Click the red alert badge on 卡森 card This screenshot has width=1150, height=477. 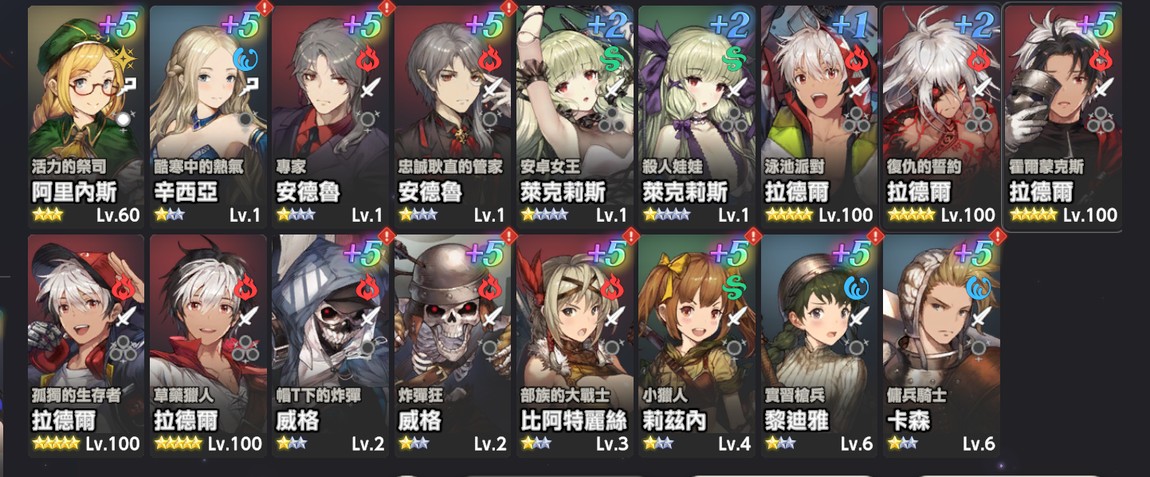point(997,236)
